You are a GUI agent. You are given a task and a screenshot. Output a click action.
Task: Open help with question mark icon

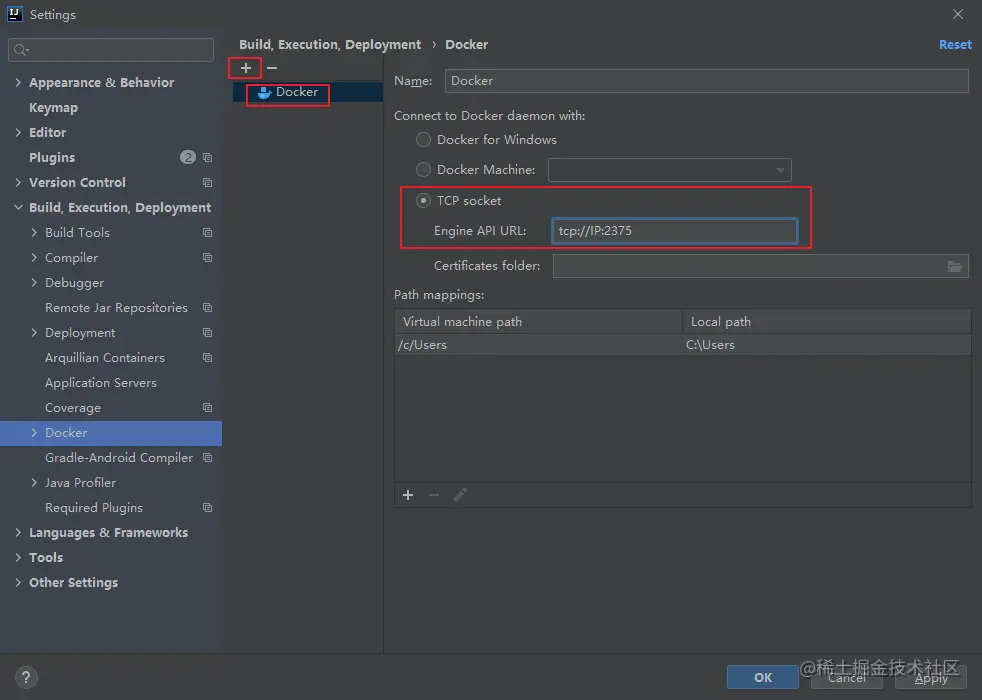26,677
